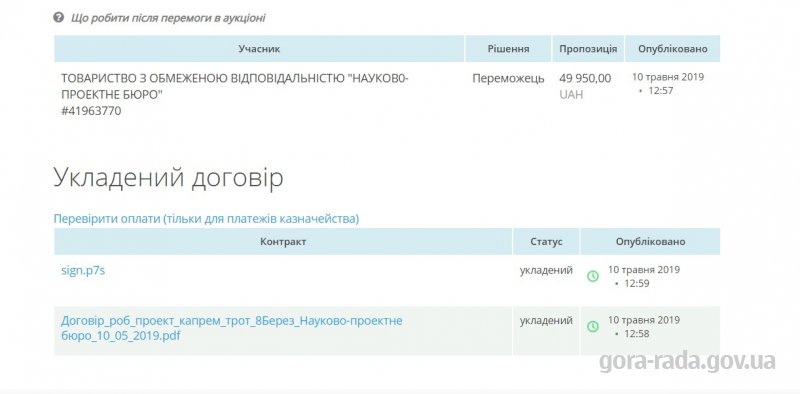The height and width of the screenshot is (394, 800).
Task: Select the UAH currency label
Action: (x=571, y=94)
